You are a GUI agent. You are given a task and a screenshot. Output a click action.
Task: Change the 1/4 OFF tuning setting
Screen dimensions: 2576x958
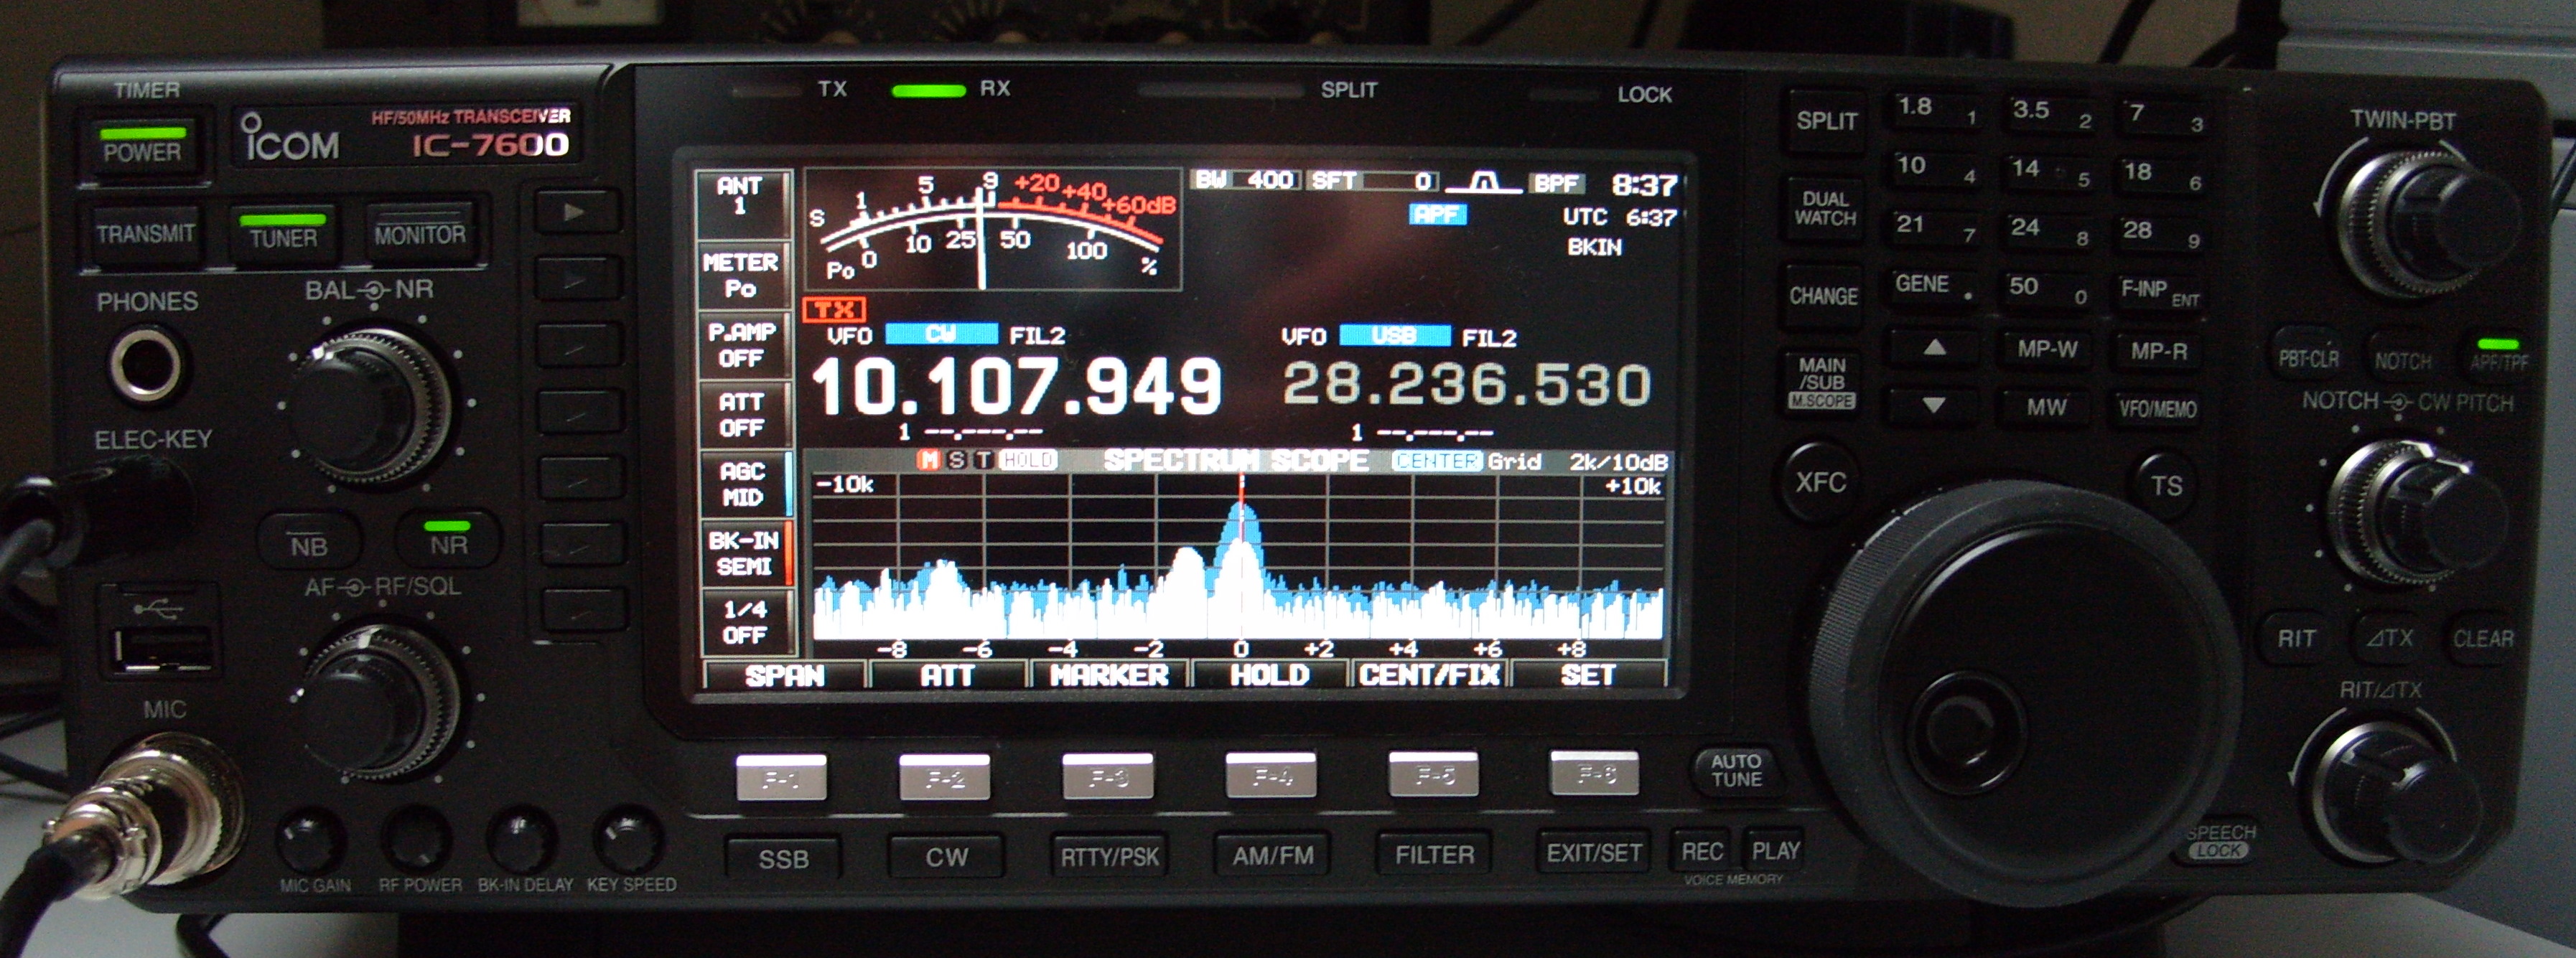click(745, 622)
